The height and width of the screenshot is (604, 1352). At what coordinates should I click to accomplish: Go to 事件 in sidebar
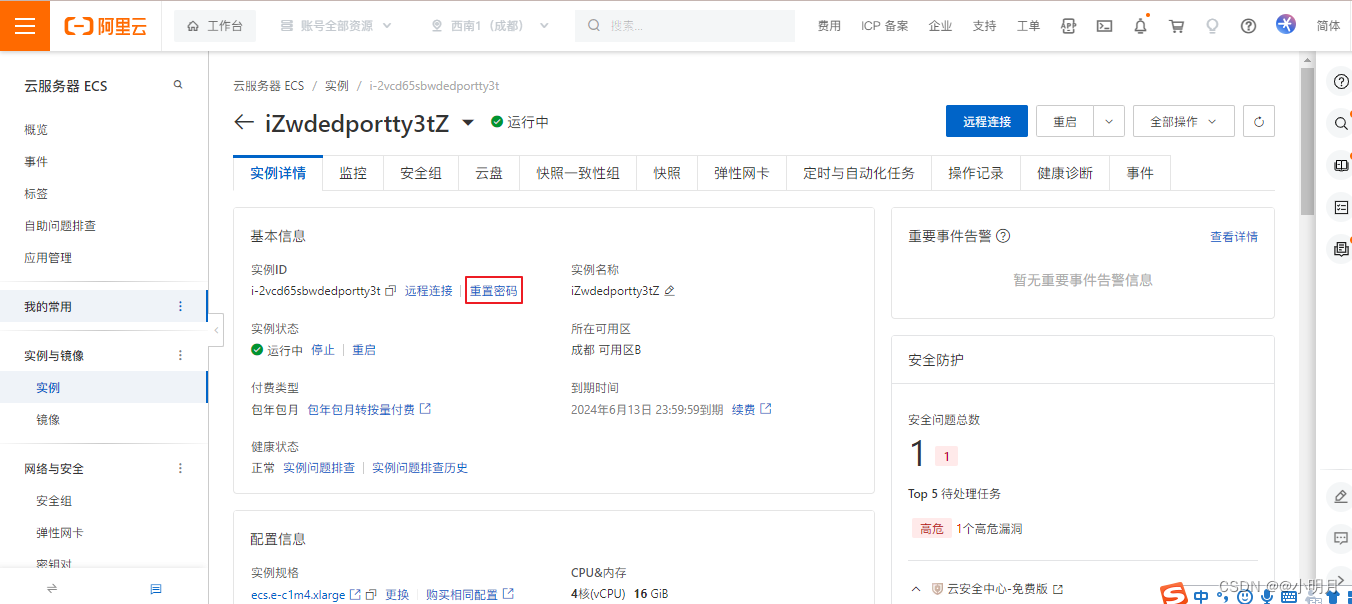click(x=36, y=162)
